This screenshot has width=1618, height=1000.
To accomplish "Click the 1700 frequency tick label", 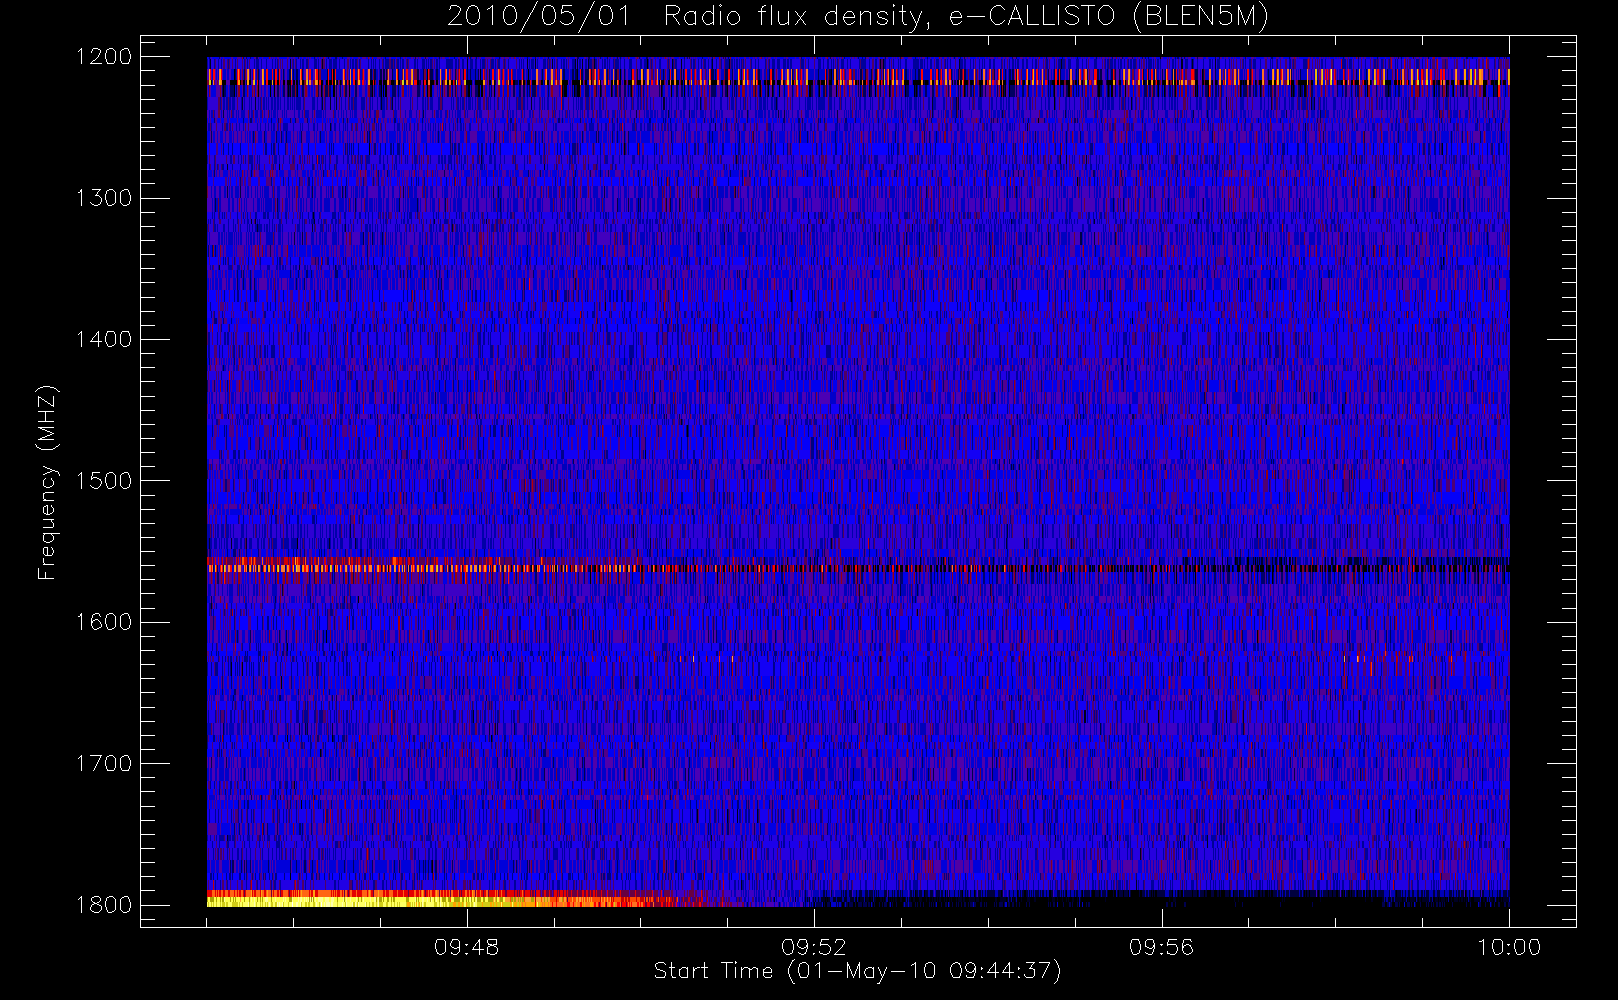I will click(x=105, y=763).
